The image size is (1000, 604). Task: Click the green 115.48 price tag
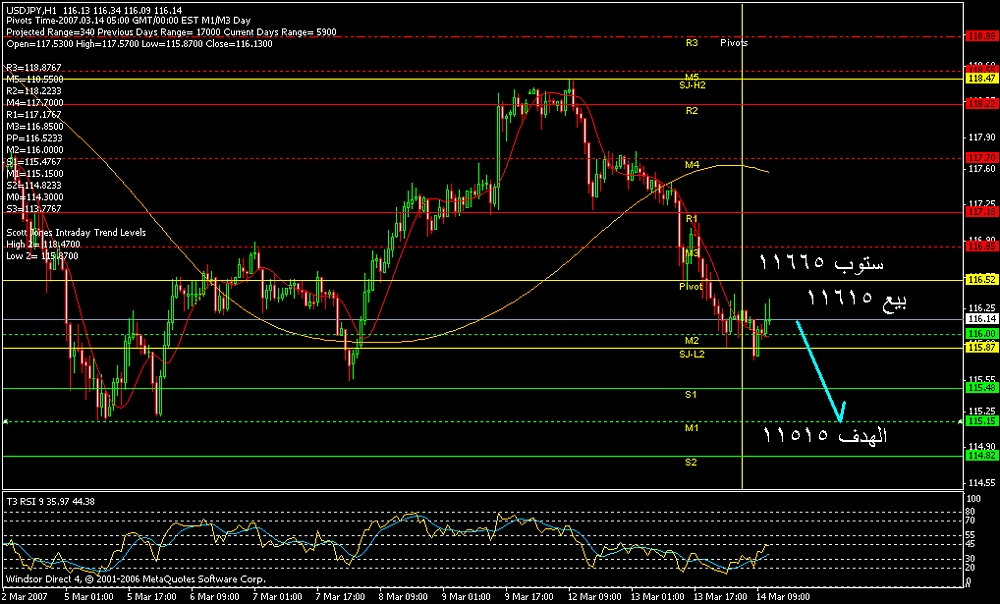click(x=979, y=388)
